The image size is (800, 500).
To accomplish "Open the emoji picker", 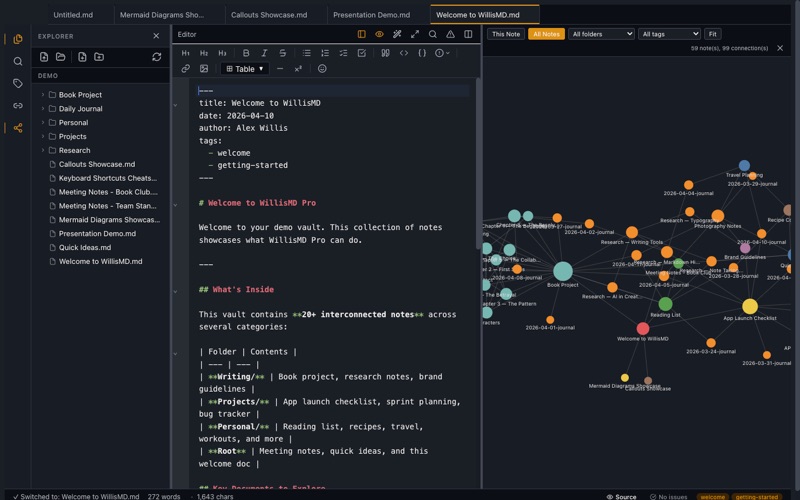I will (322, 68).
